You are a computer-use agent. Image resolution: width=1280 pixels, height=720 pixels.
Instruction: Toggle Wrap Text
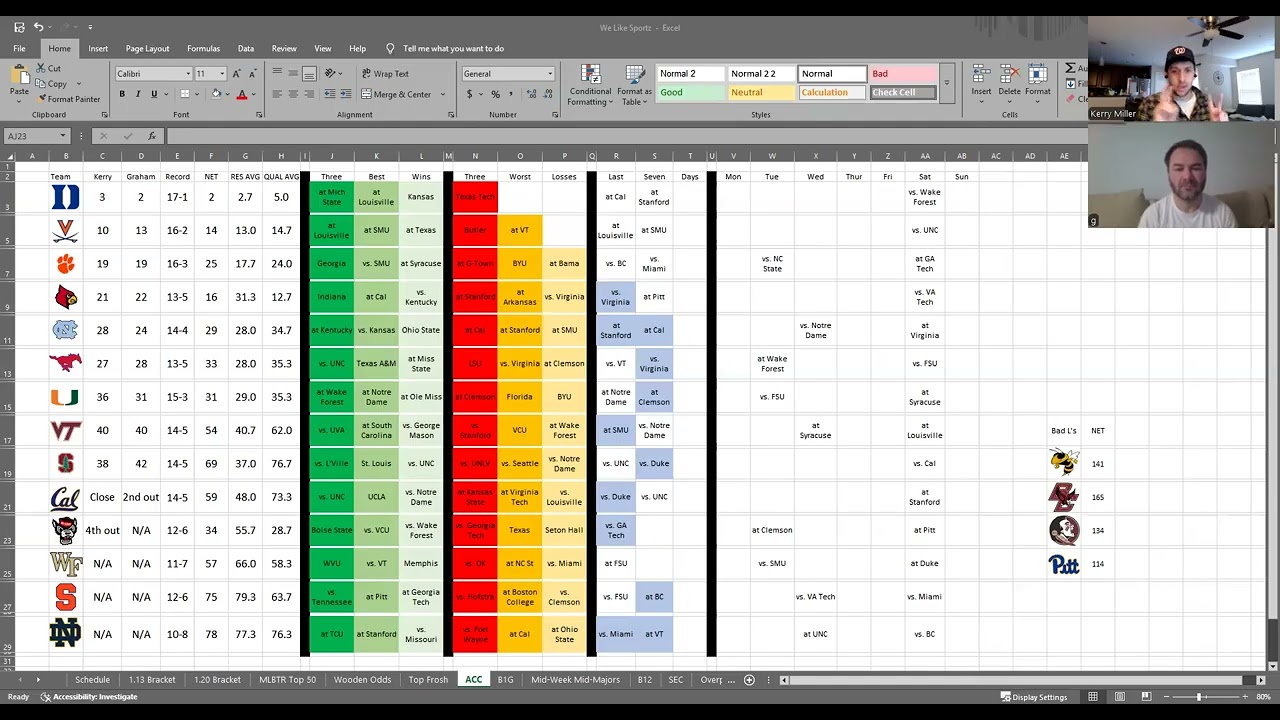(x=385, y=73)
